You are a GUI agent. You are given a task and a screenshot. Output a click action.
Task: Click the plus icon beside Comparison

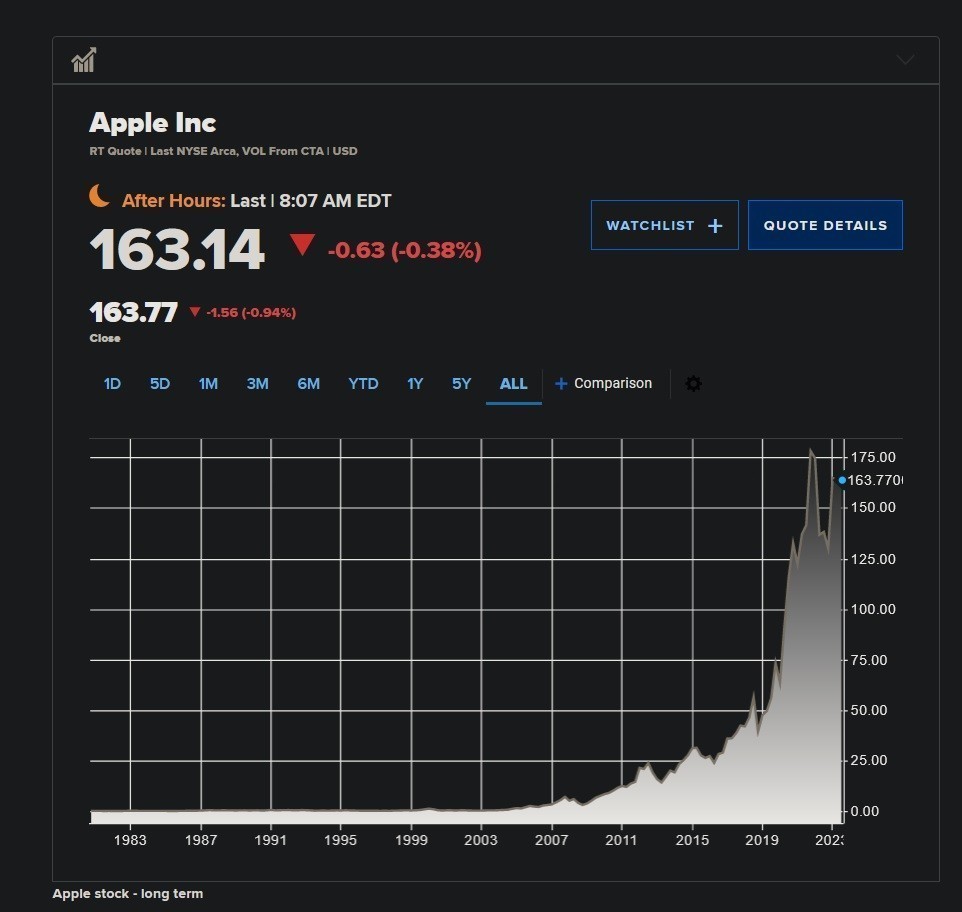tap(561, 384)
